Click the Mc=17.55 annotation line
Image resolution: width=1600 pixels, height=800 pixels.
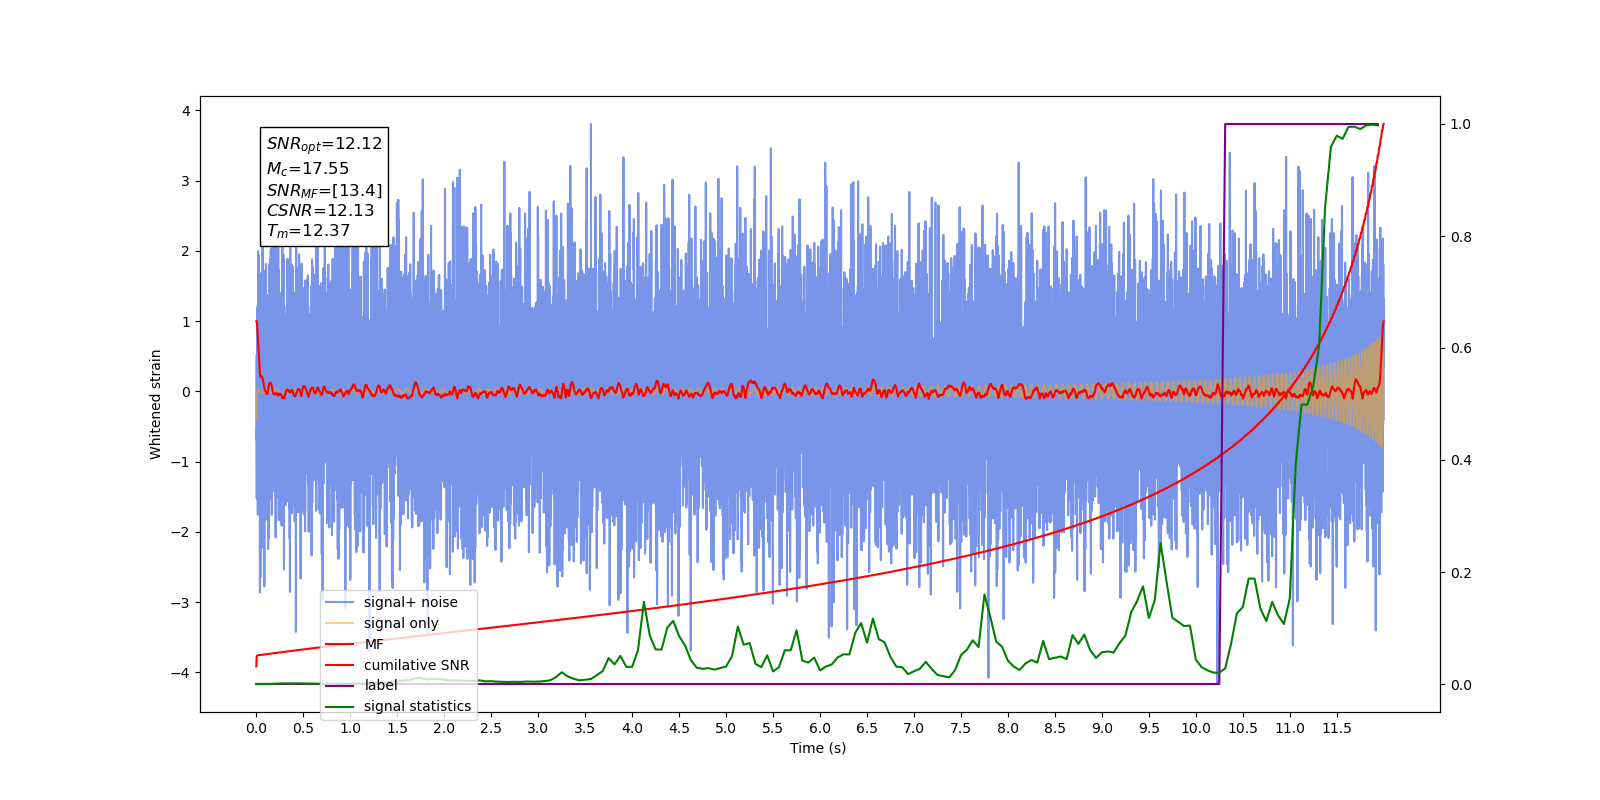point(308,169)
